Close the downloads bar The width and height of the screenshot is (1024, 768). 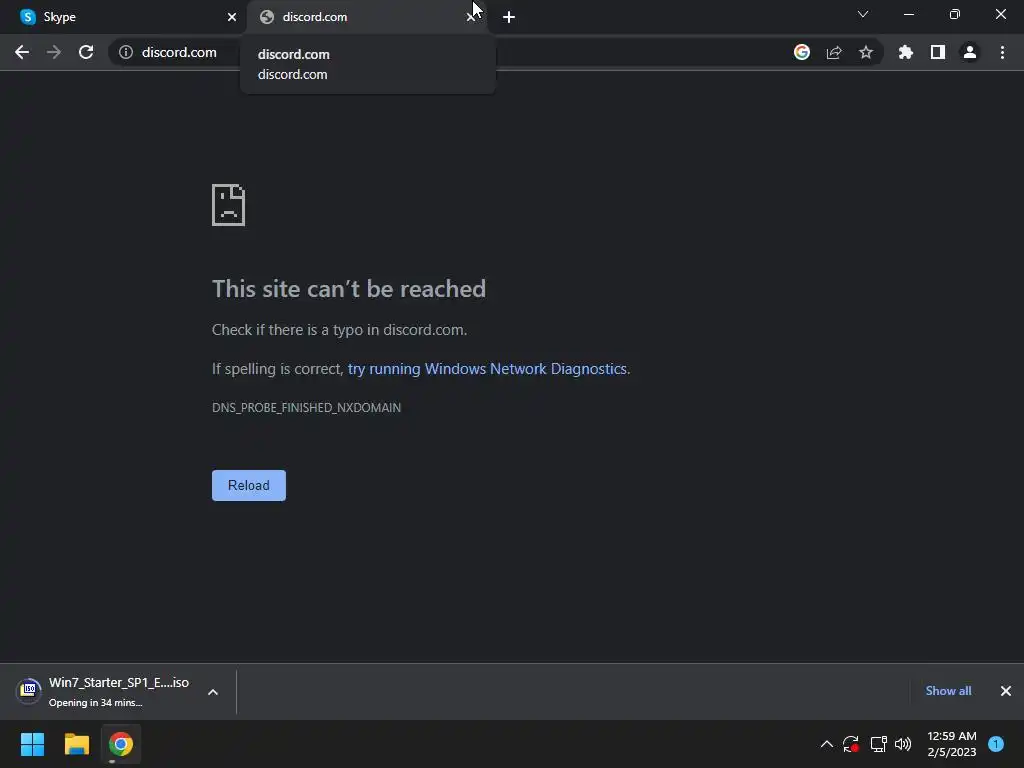tap(1006, 691)
